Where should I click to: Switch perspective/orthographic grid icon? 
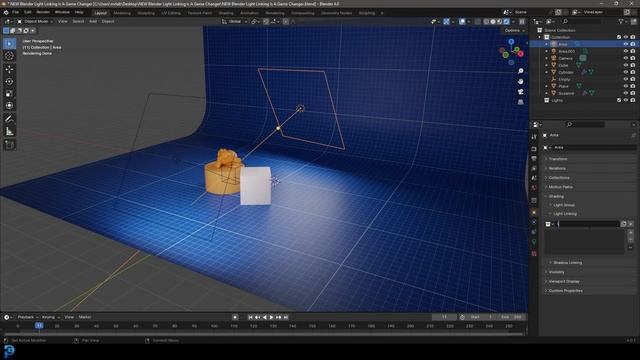520,102
